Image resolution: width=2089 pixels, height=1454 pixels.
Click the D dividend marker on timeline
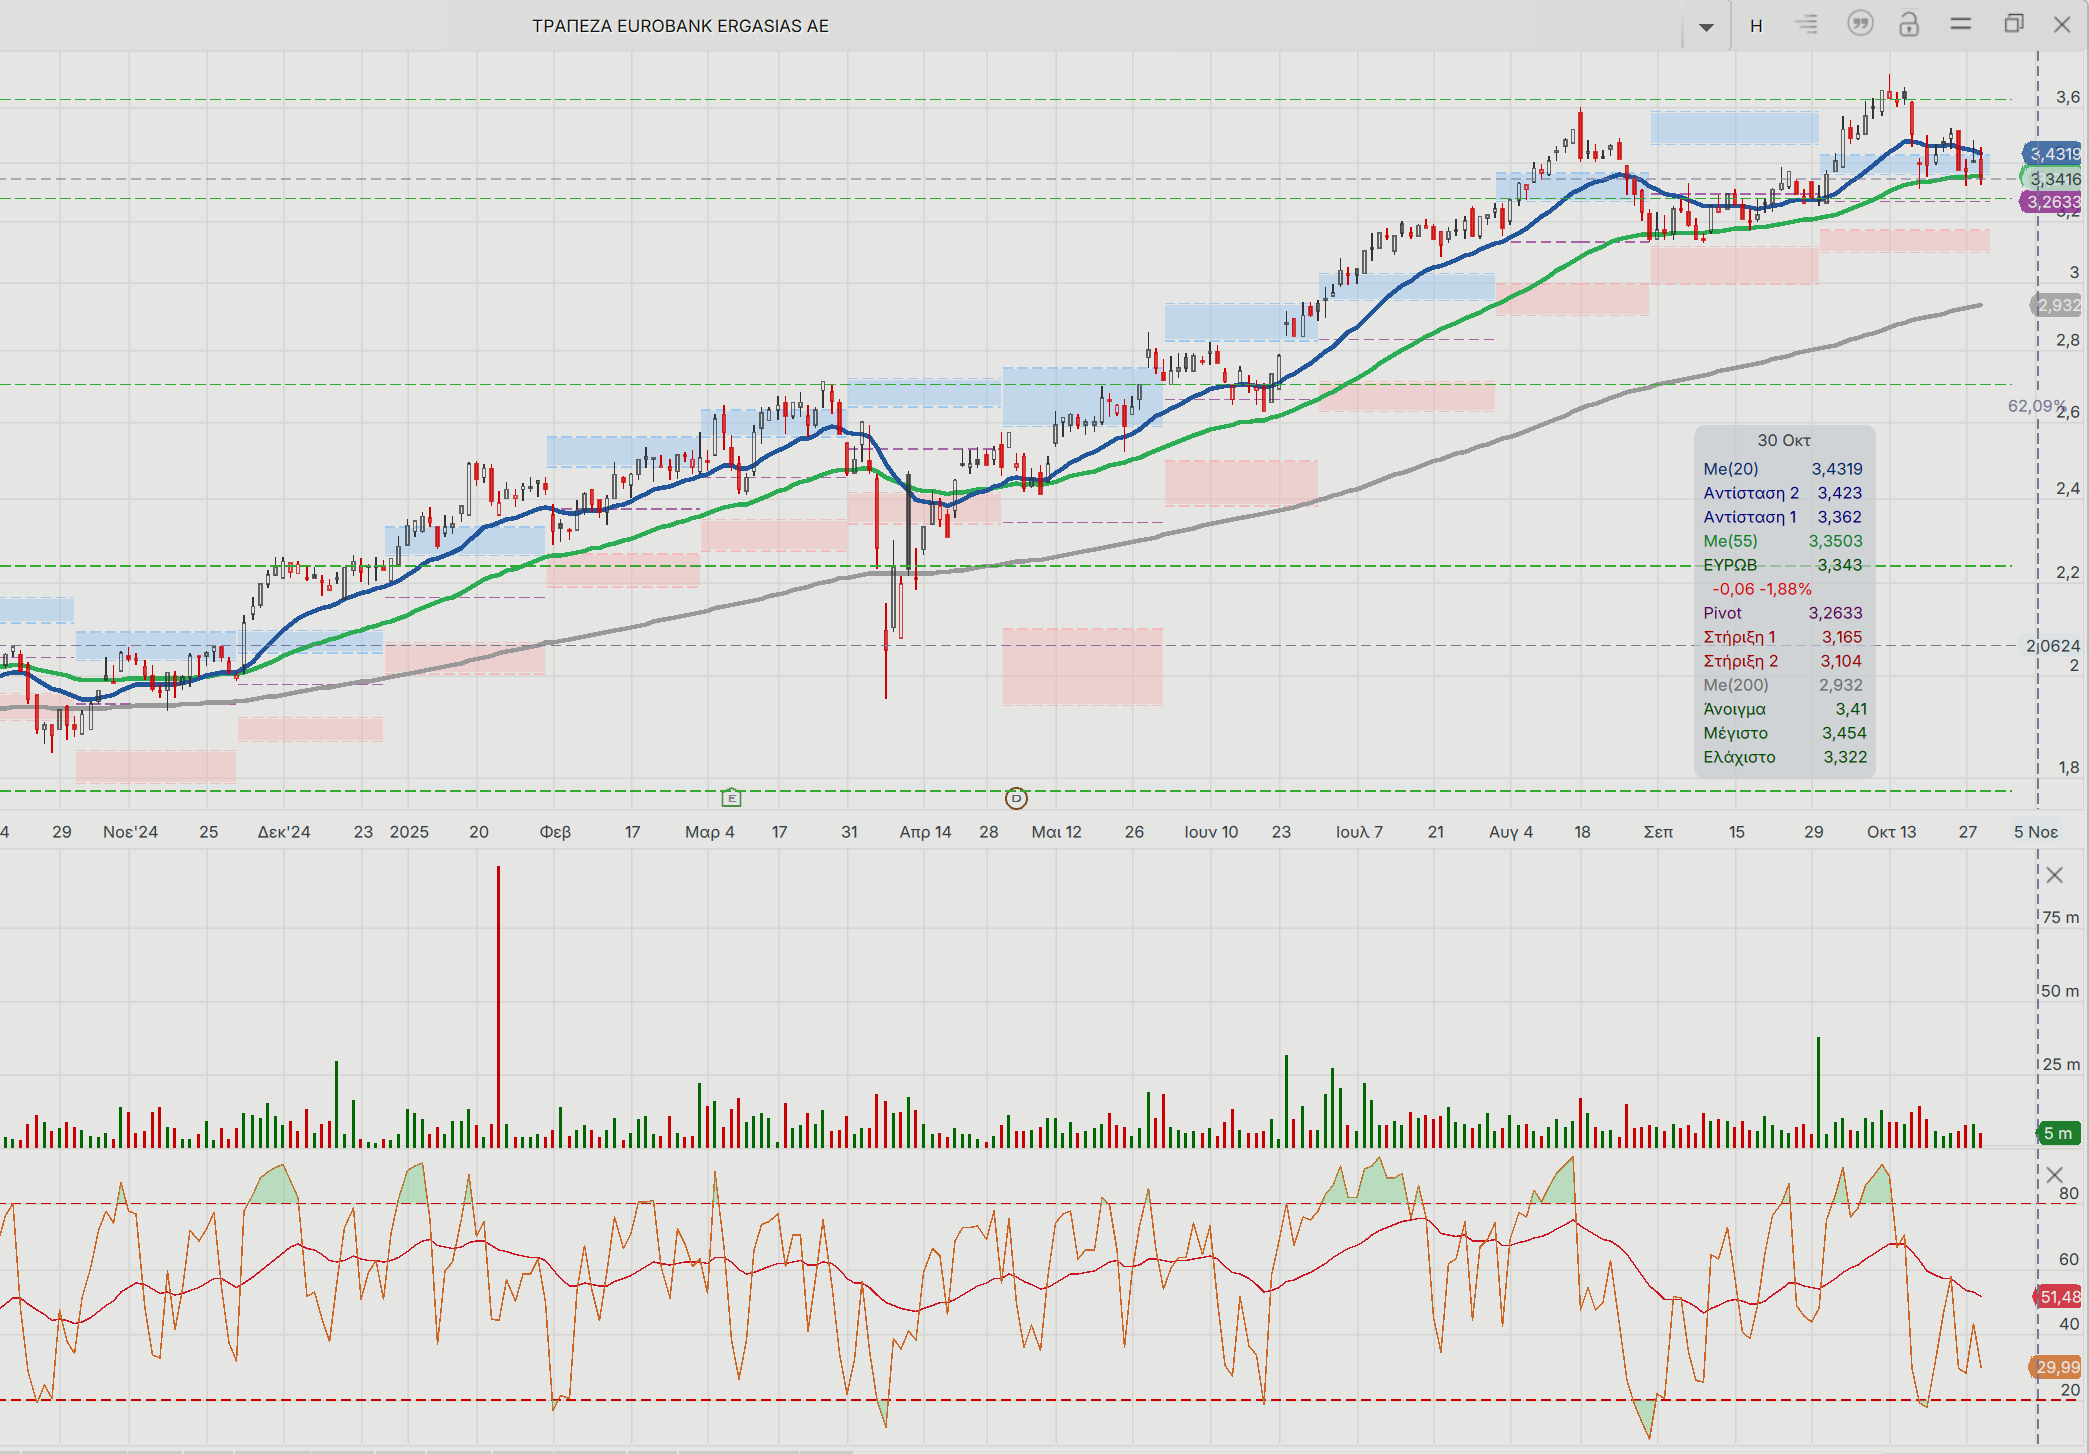1016,798
